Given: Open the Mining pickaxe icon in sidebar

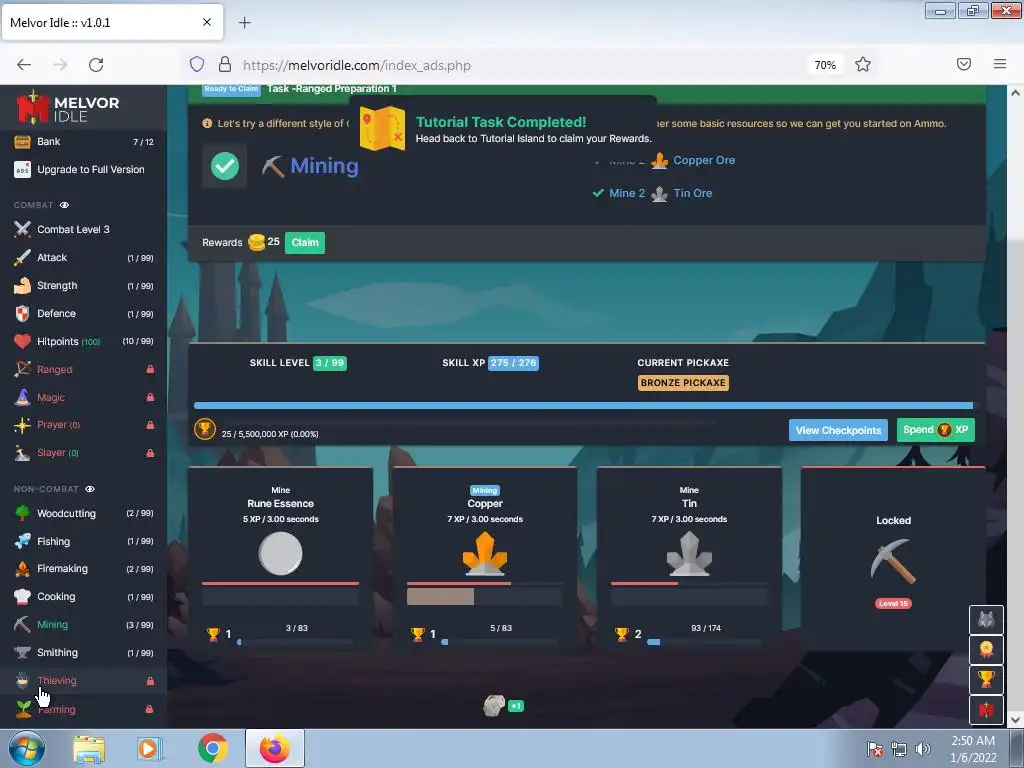Looking at the screenshot, I should [22, 625].
